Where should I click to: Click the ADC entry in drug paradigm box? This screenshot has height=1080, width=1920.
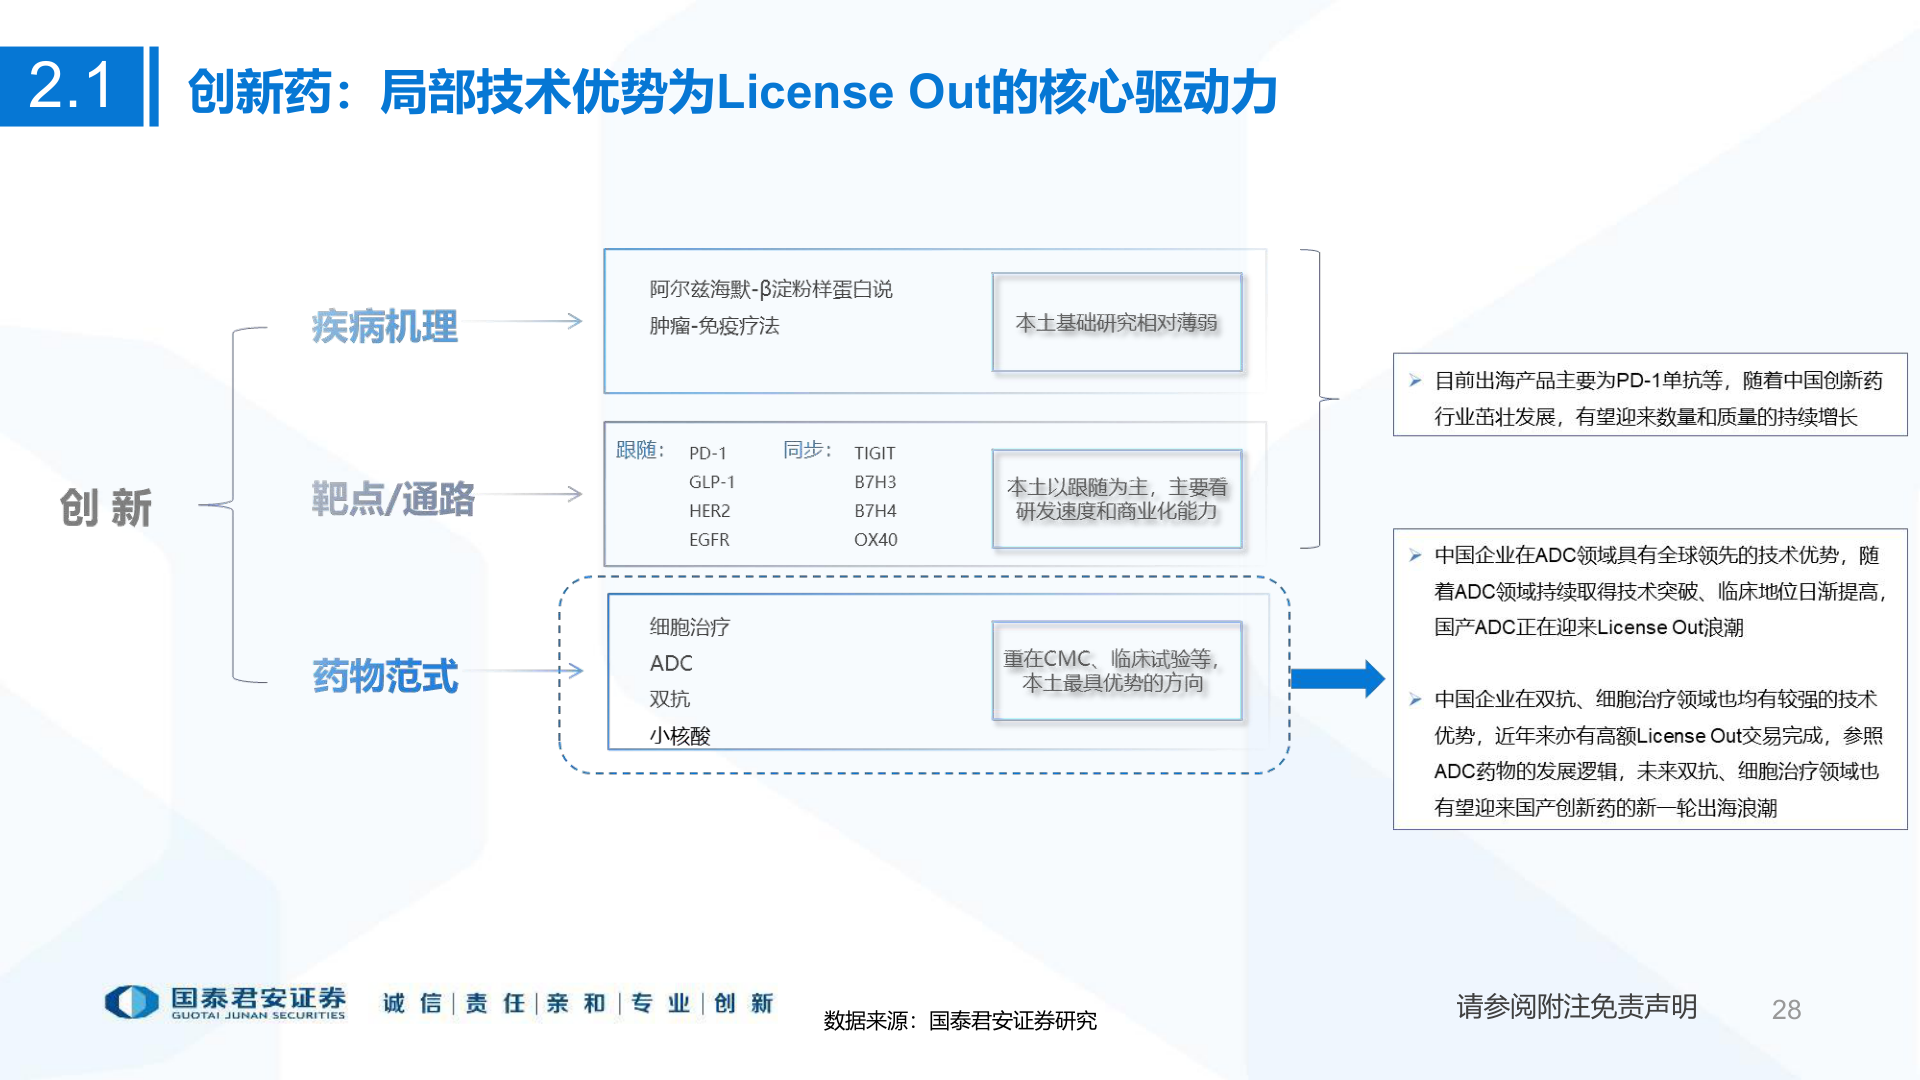pos(671,663)
